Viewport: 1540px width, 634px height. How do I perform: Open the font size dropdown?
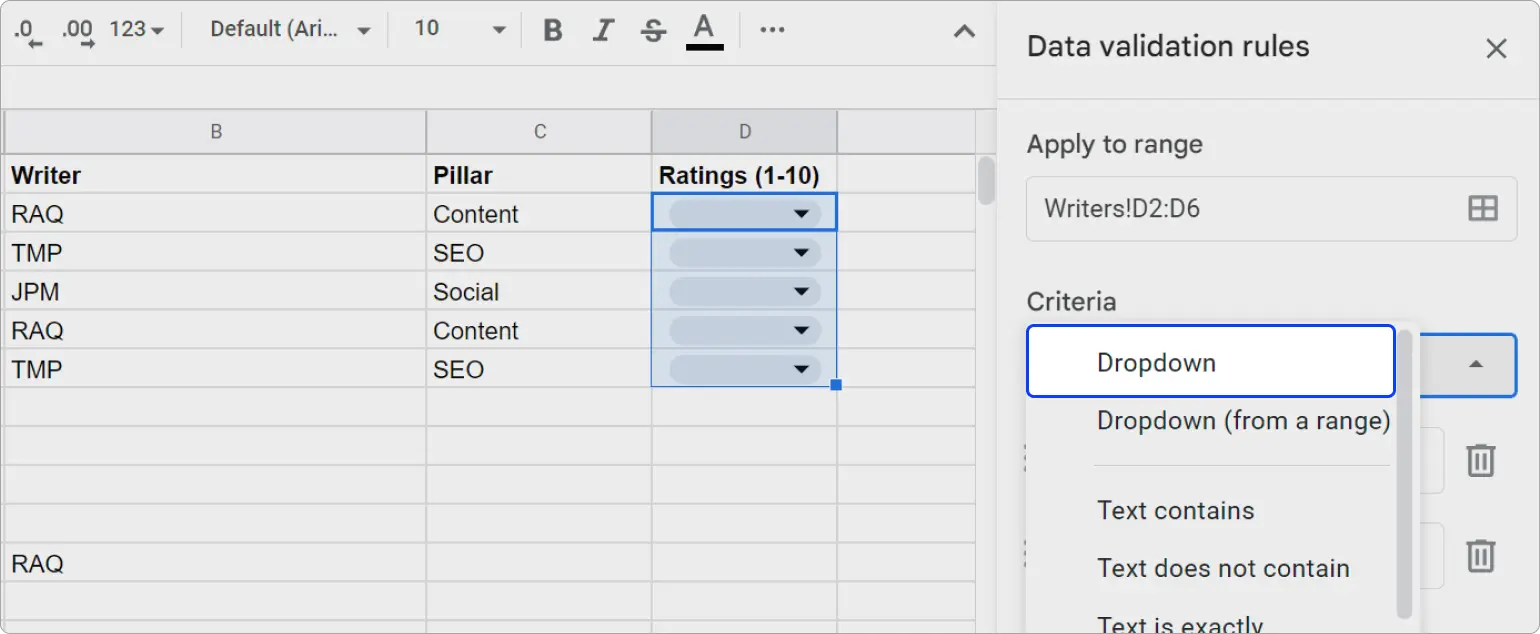(455, 29)
